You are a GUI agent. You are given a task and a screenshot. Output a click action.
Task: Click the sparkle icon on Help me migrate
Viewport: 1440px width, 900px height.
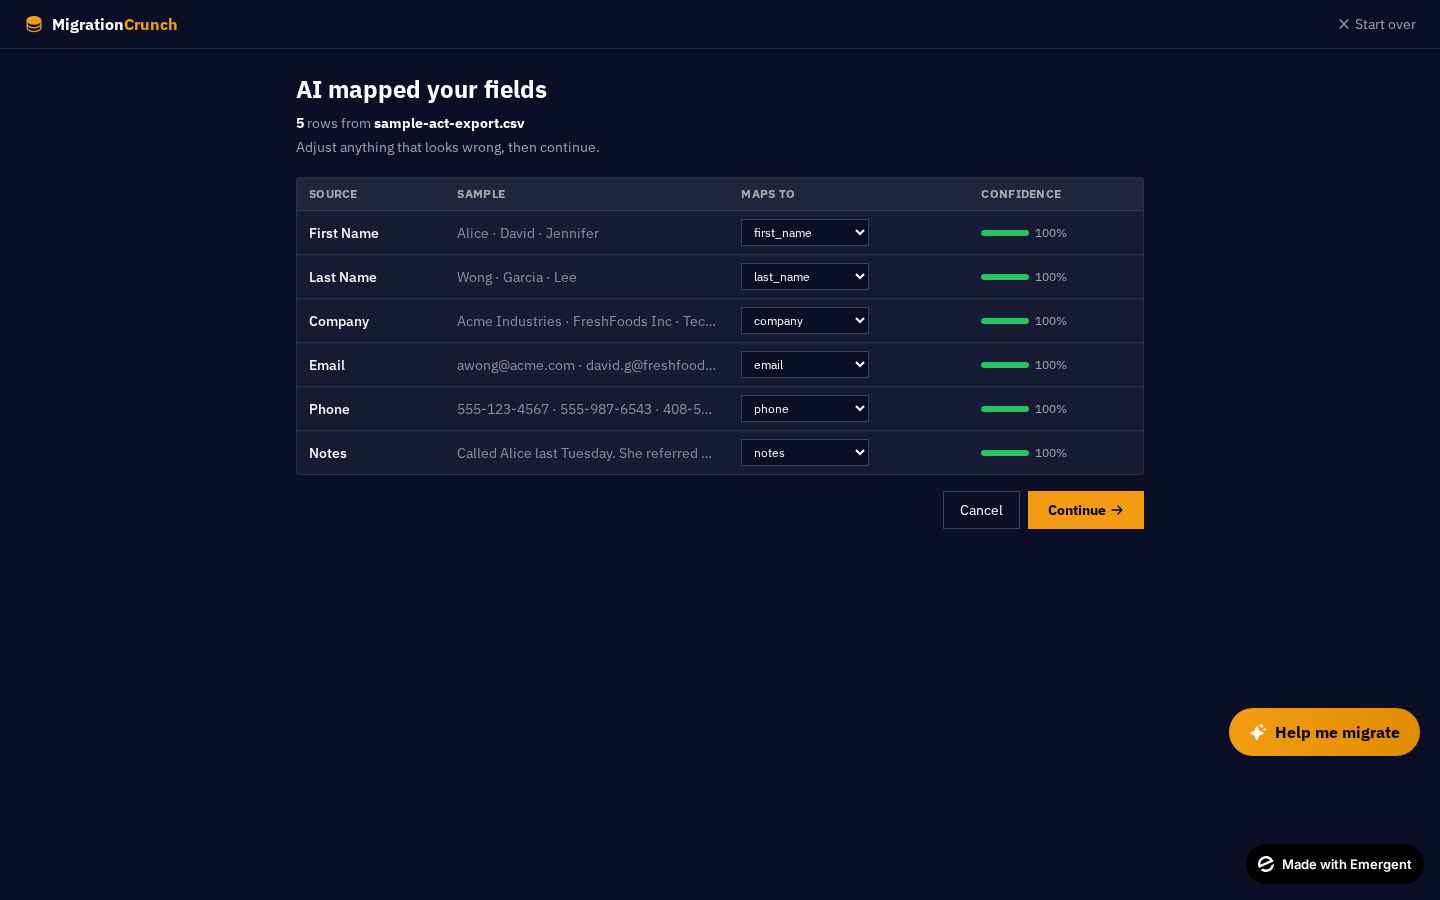click(1258, 732)
